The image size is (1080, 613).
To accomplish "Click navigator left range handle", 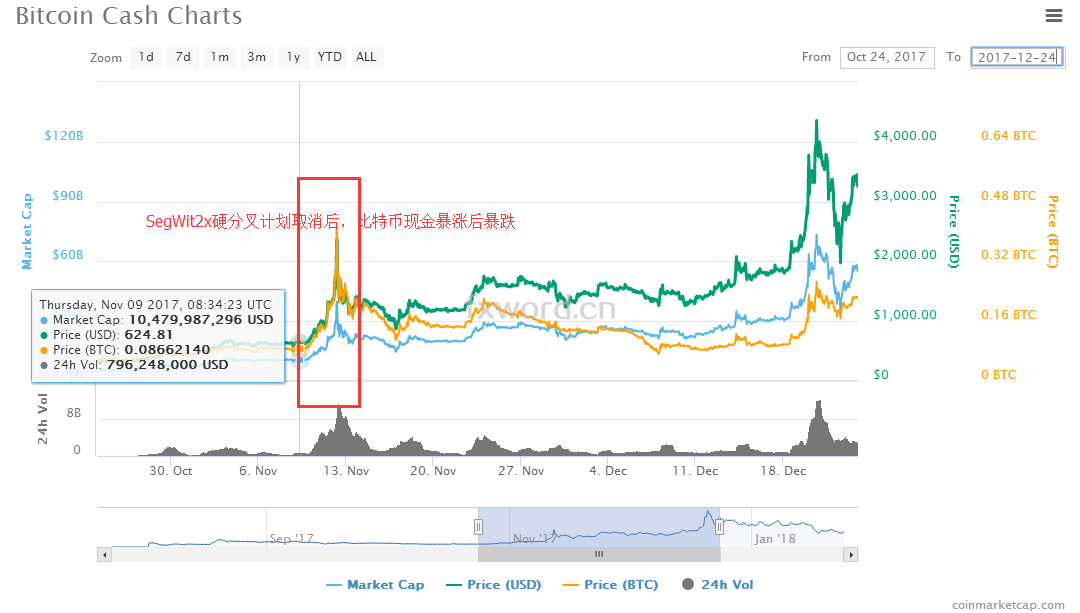I will click(478, 527).
